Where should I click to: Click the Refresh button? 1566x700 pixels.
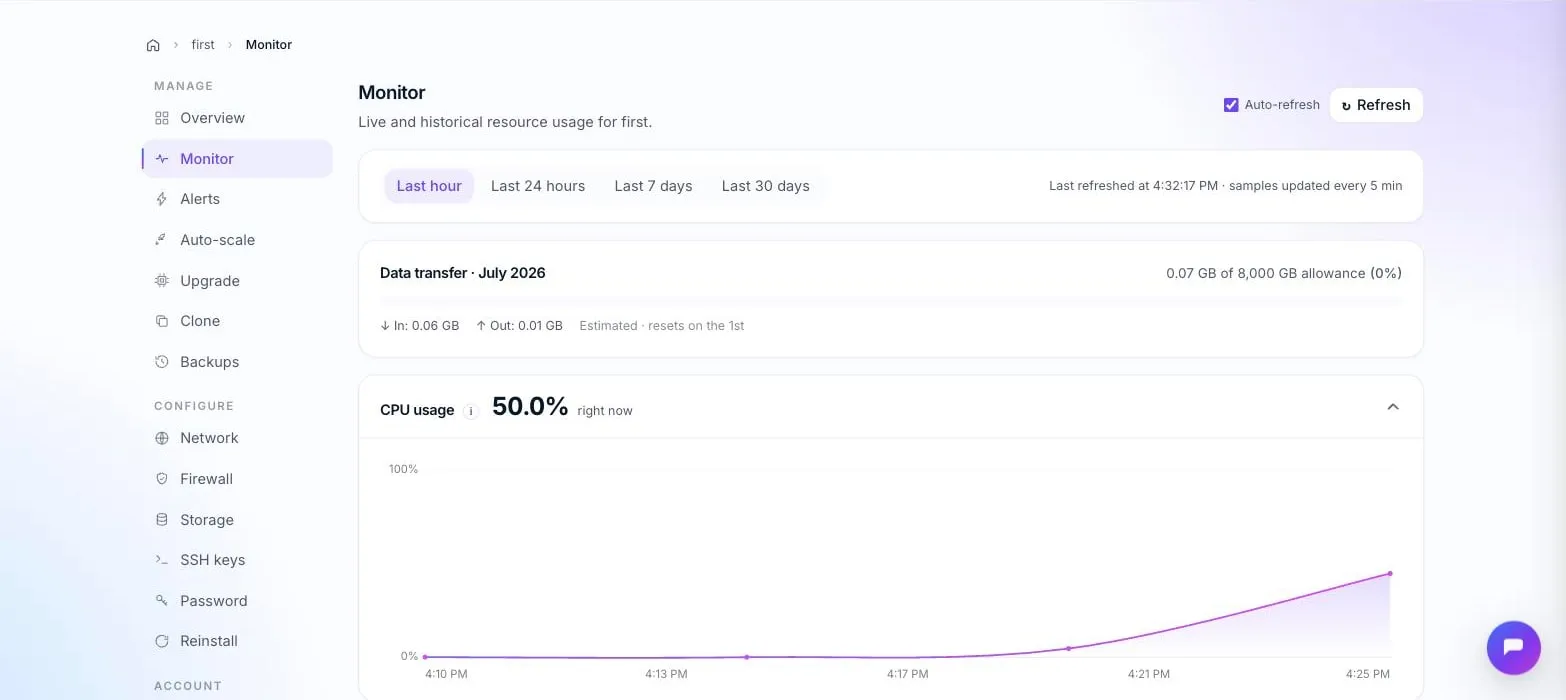point(1376,105)
